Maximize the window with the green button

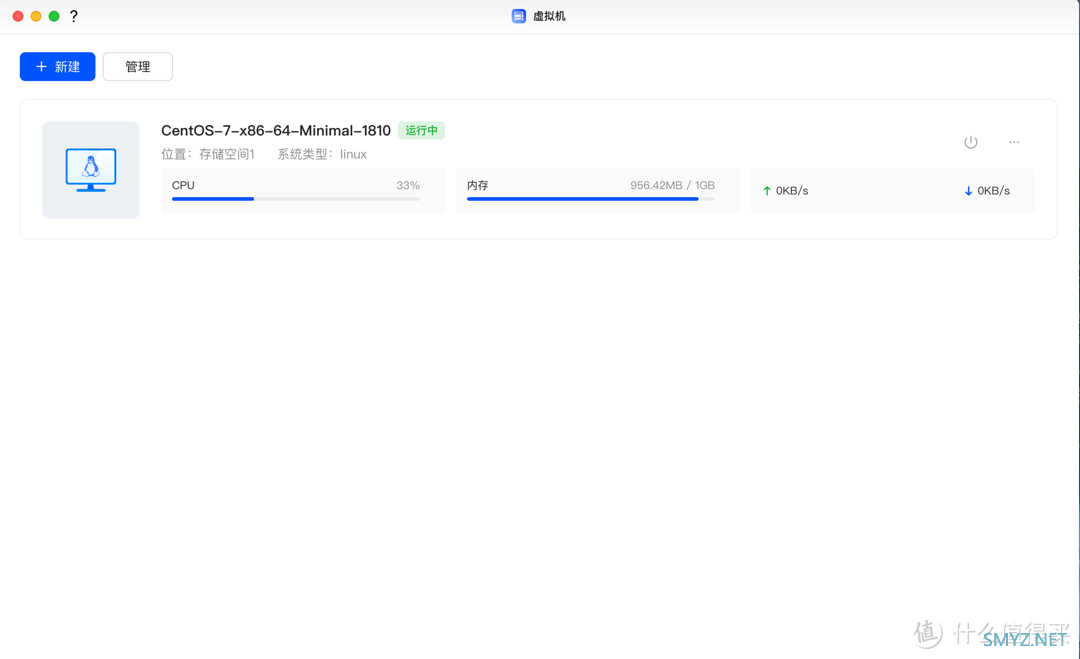[54, 16]
